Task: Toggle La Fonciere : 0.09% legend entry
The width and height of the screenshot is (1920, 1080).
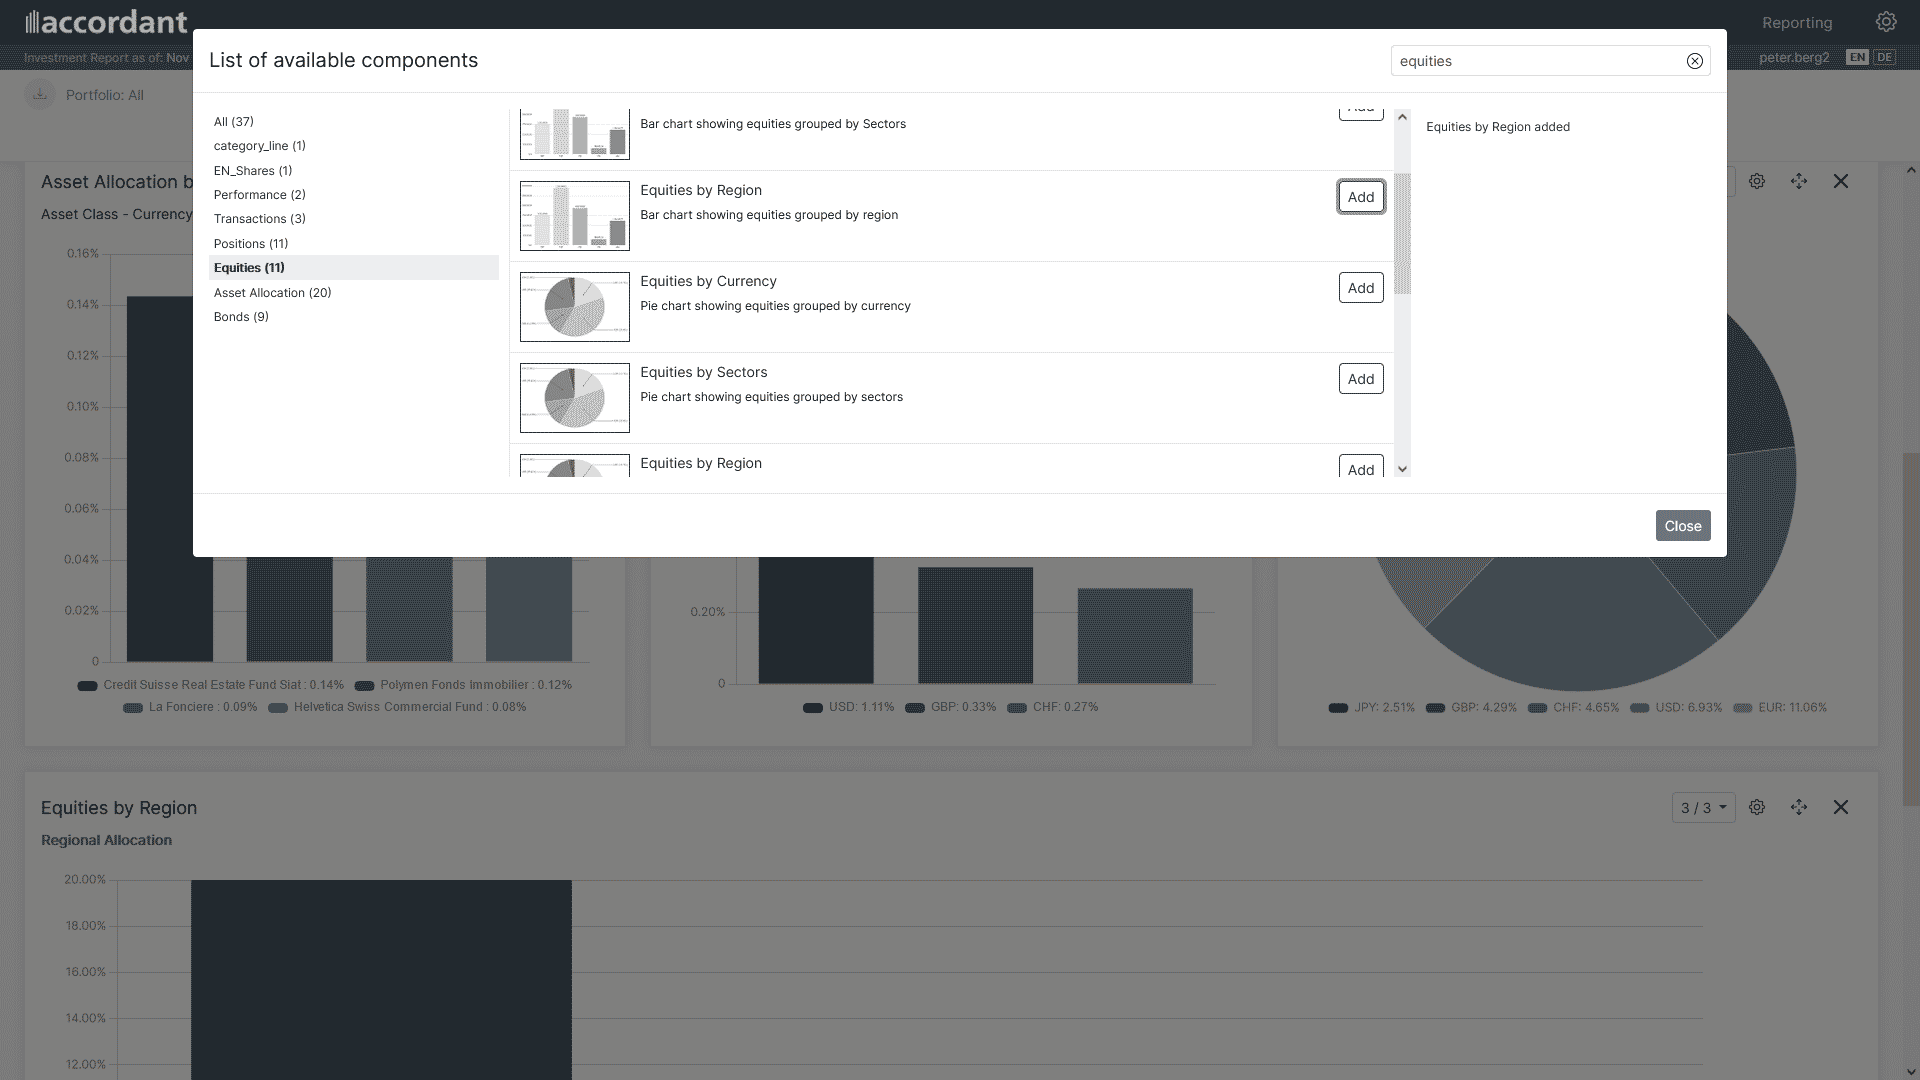Action: (190, 707)
